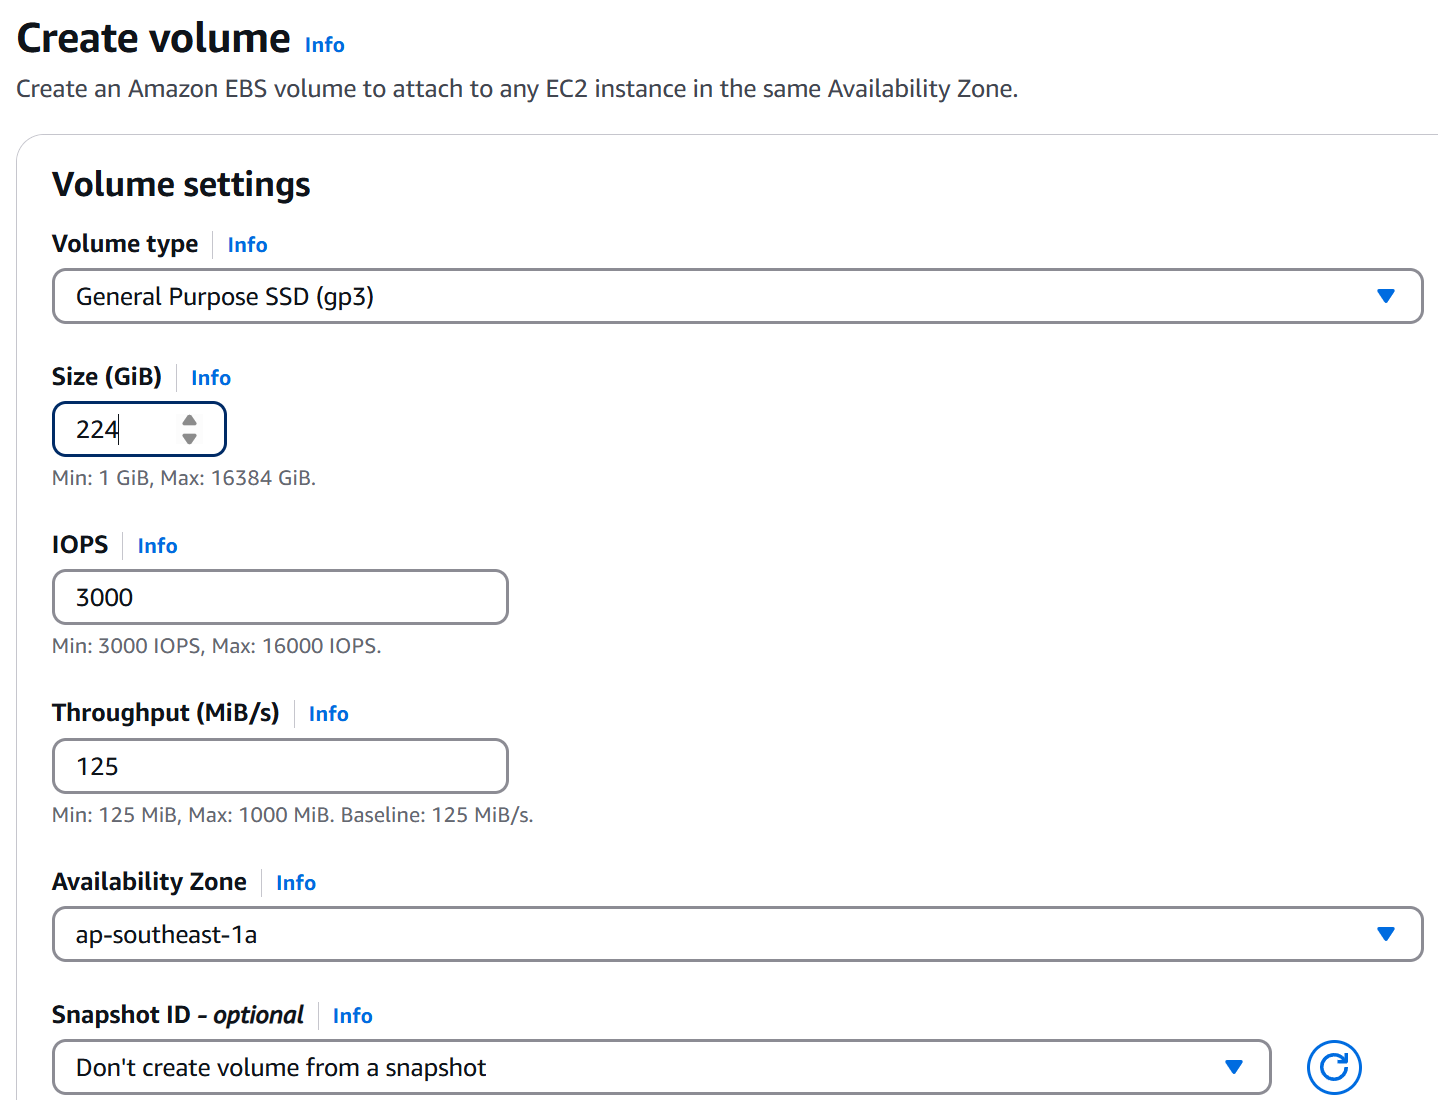
Task: Select the IOPS input field
Action: tap(280, 597)
